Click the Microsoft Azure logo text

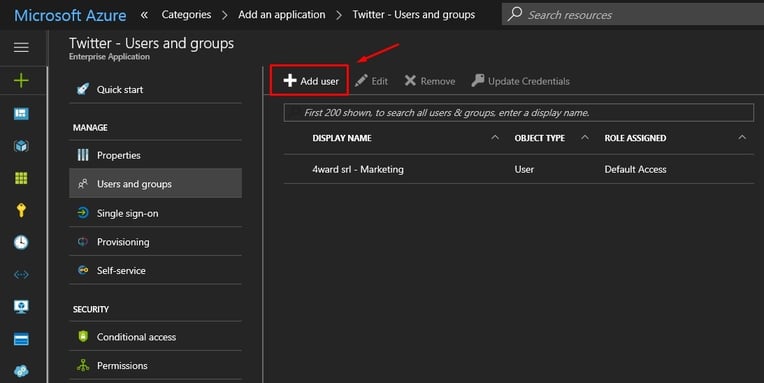(70, 15)
